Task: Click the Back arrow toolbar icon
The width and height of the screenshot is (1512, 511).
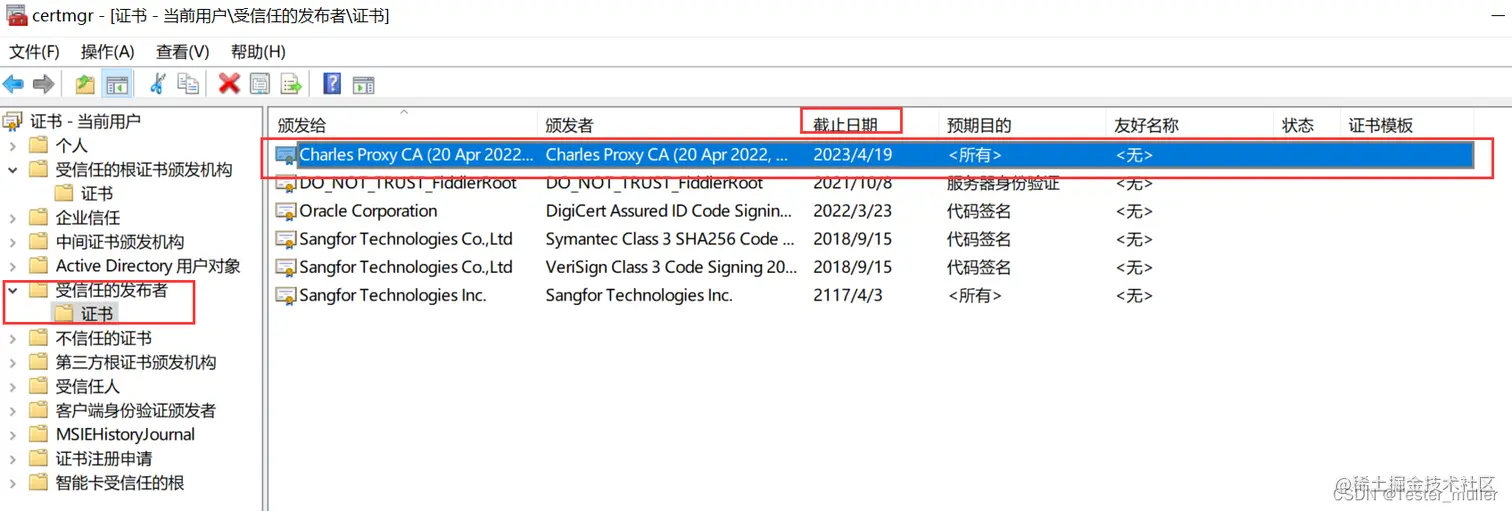Action: point(13,84)
